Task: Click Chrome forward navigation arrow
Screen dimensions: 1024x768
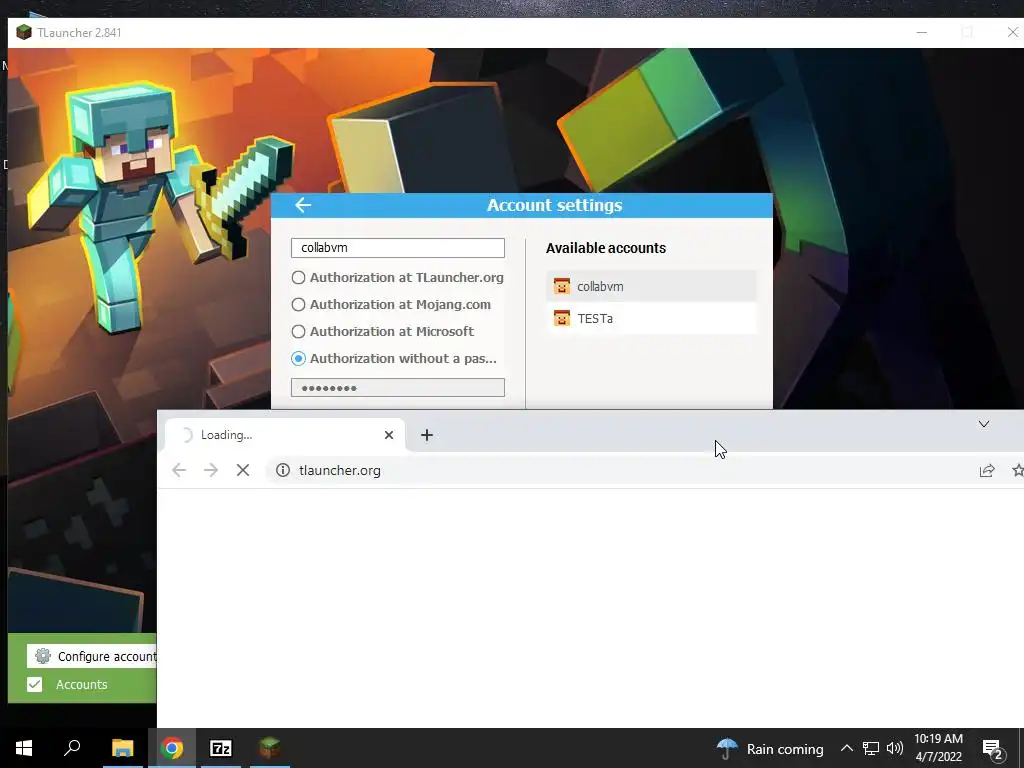Action: [x=210, y=470]
